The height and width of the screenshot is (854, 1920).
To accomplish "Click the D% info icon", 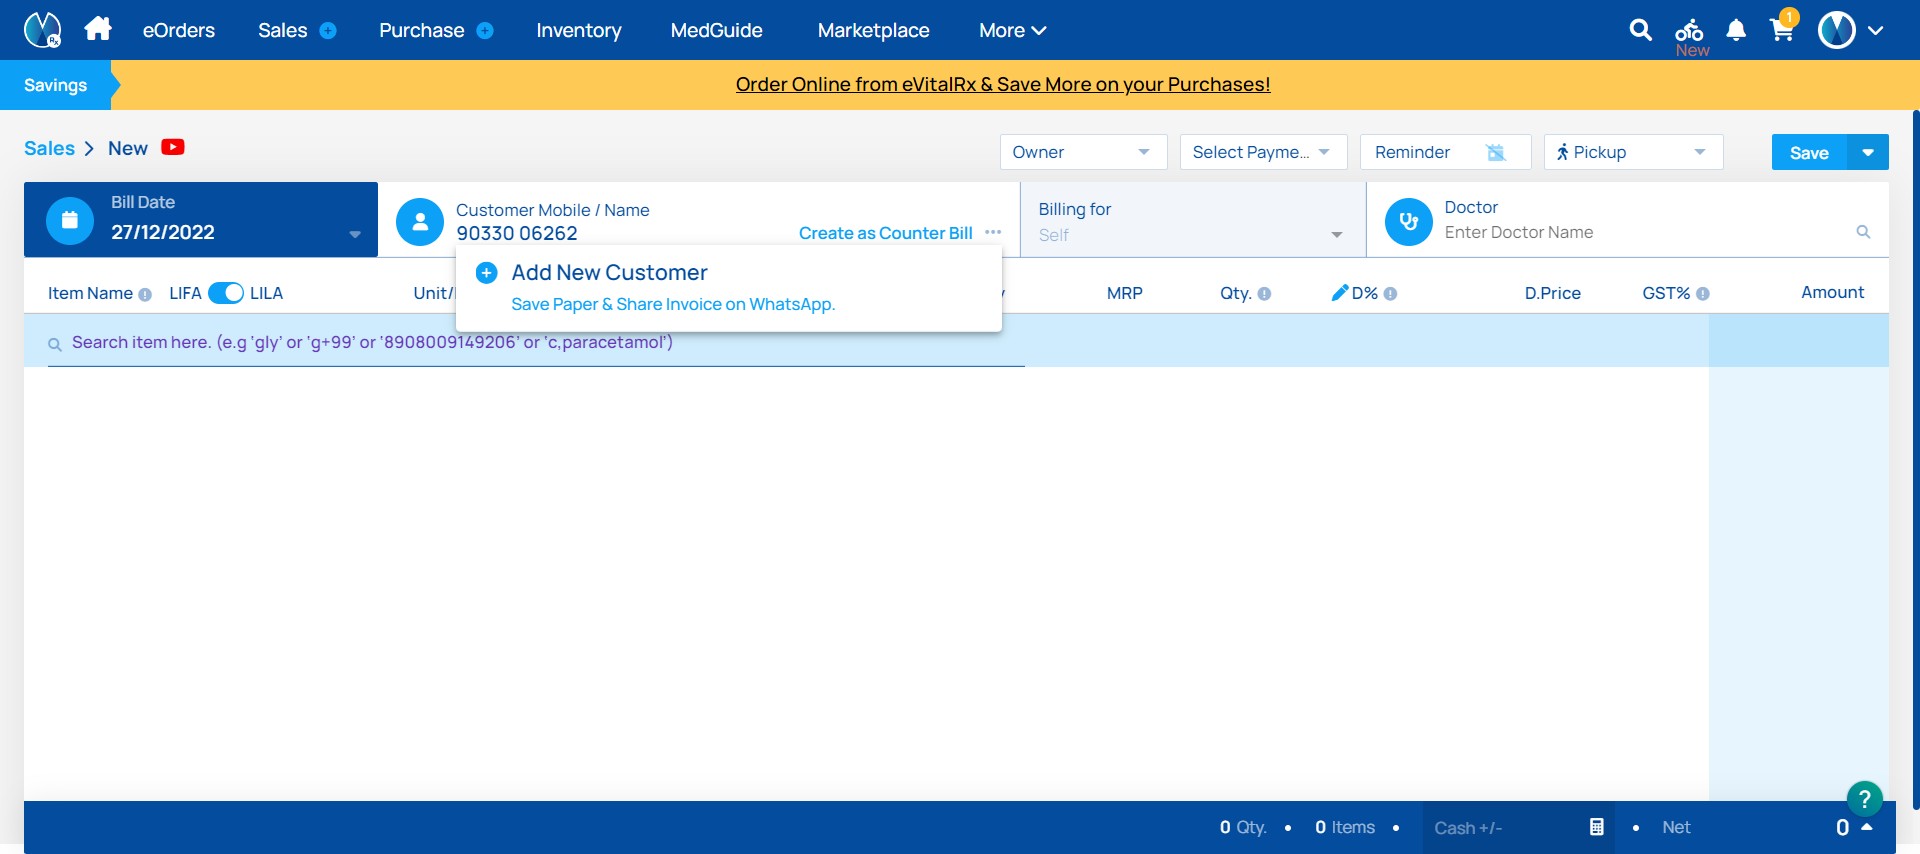I will pyautogui.click(x=1390, y=294).
